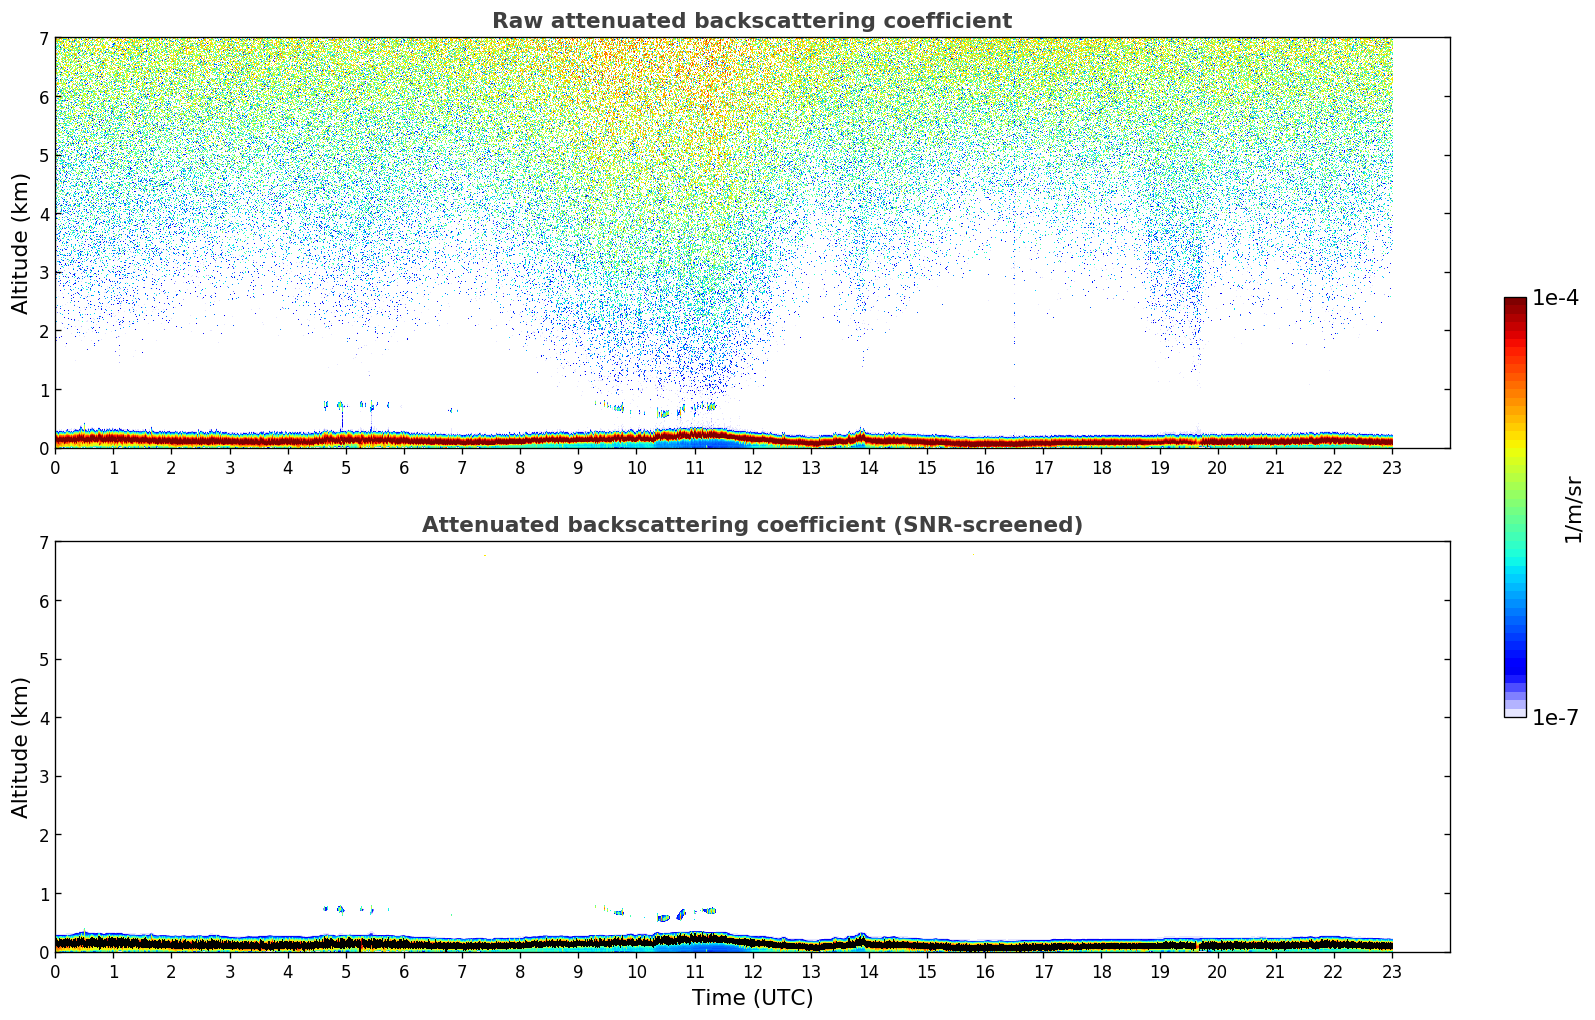Click the colorbar's "1e-4" maximum label
This screenshot has width=1595, height=1020.
coord(1555,298)
